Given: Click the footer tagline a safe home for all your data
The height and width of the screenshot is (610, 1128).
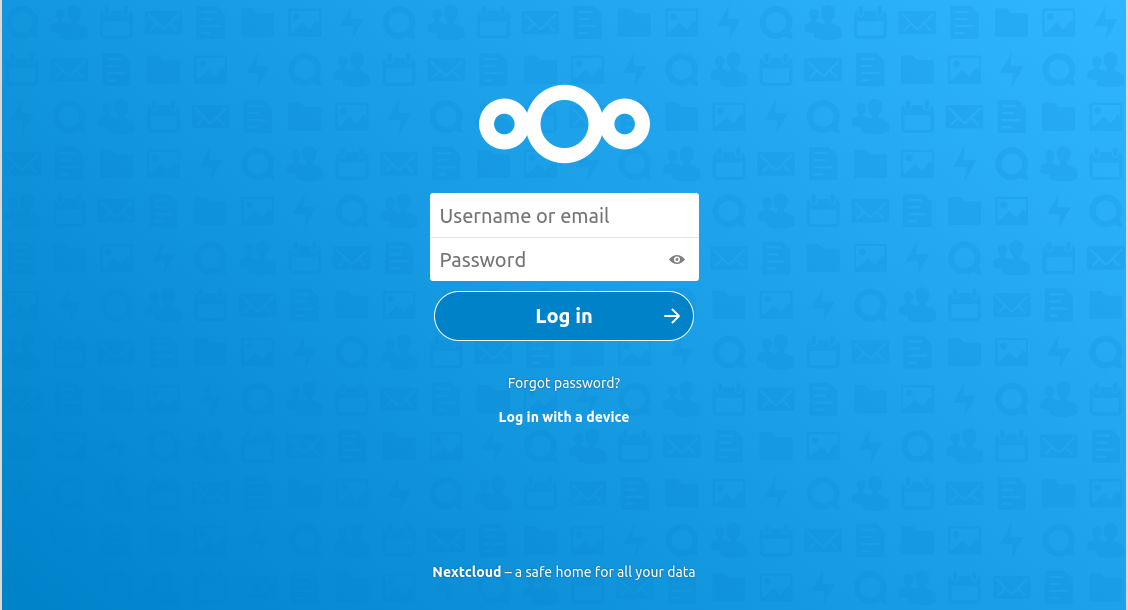Looking at the screenshot, I should click(x=605, y=572).
